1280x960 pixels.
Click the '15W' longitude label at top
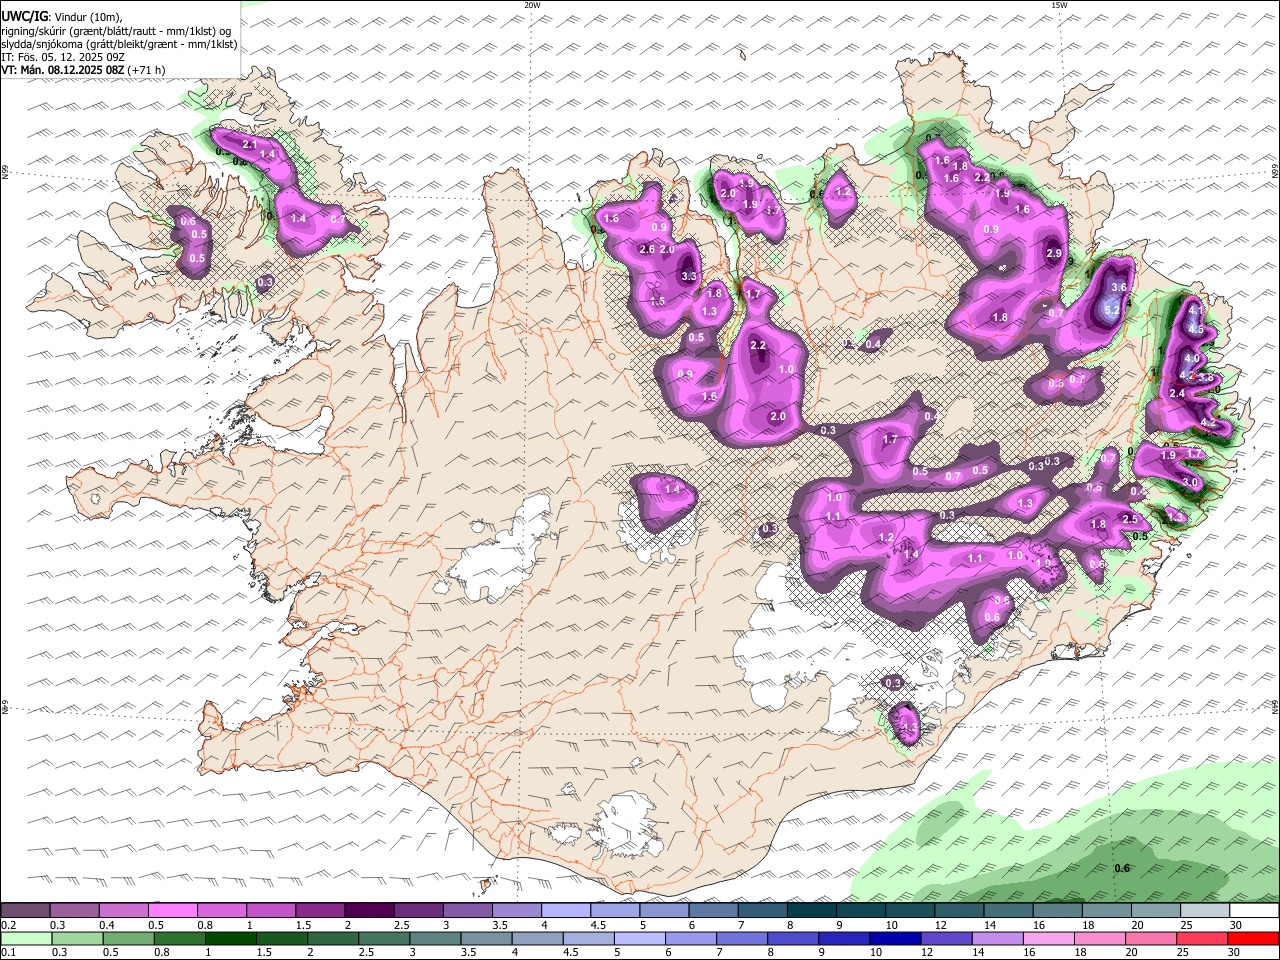pos(1059,5)
